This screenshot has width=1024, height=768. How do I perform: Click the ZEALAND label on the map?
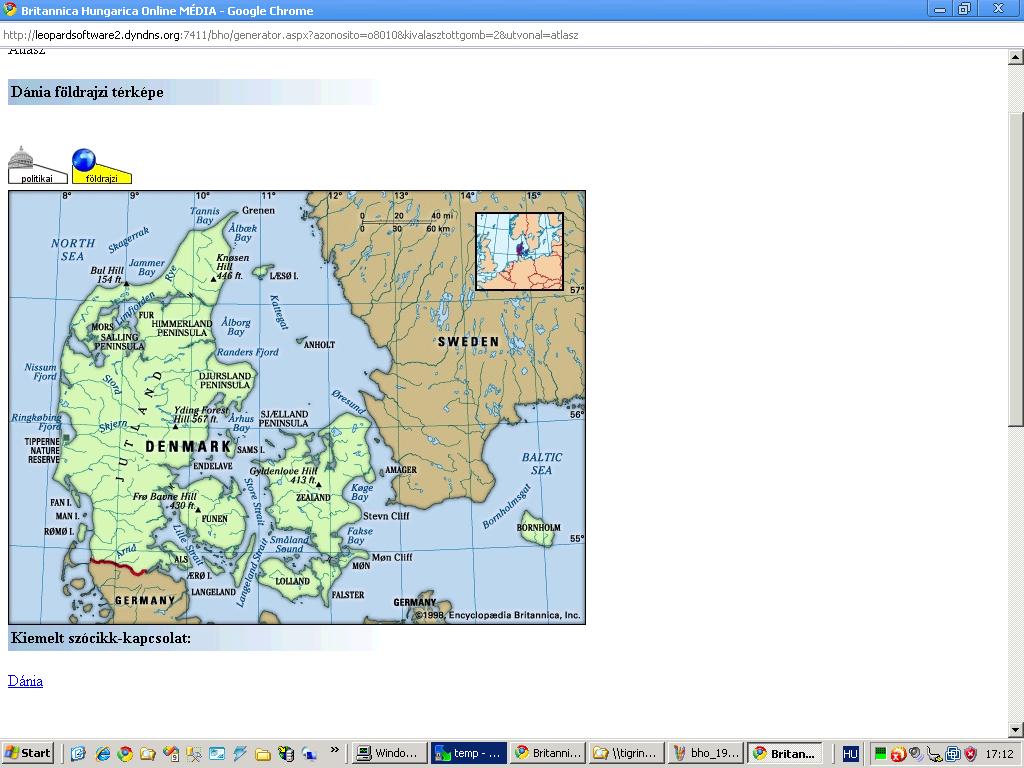pos(313,498)
